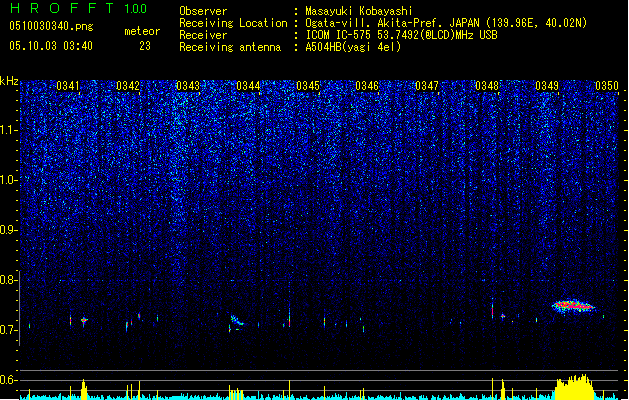Click the yellow intensity bar below the 0341 echo

coord(83,390)
